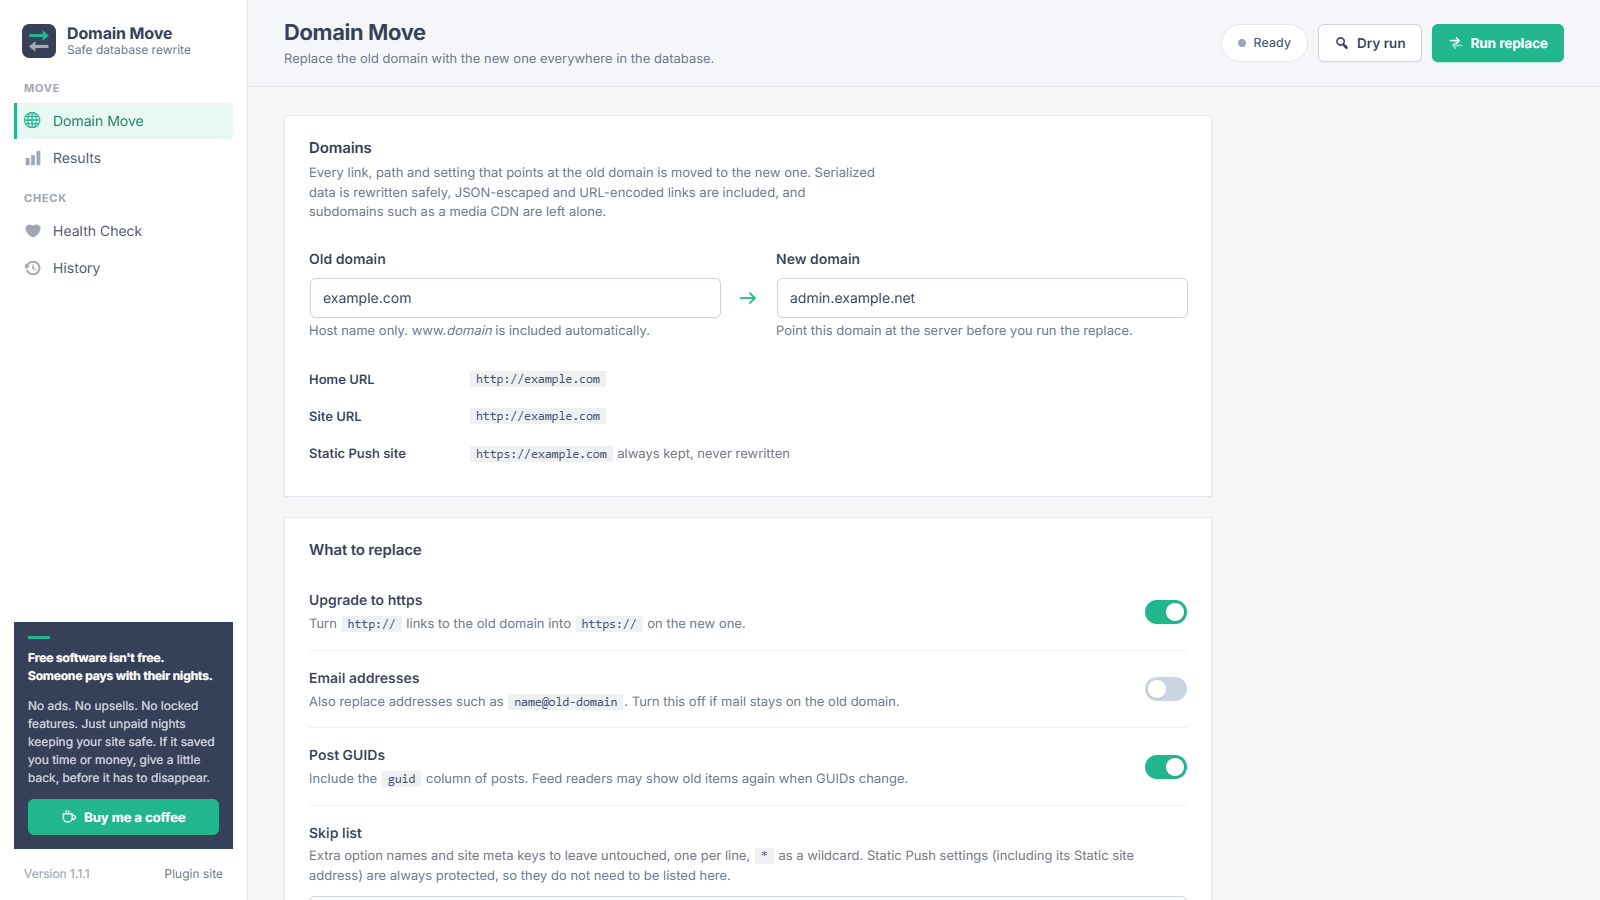Screen dimensions: 1600x900
Task: Disable the Post GUIDs switch
Action: [x=1166, y=767]
